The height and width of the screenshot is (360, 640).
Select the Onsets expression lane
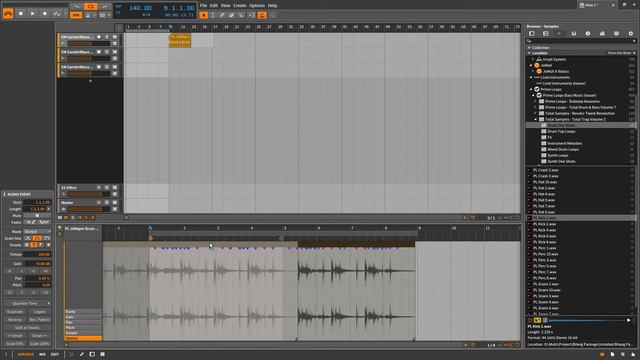(x=83, y=333)
